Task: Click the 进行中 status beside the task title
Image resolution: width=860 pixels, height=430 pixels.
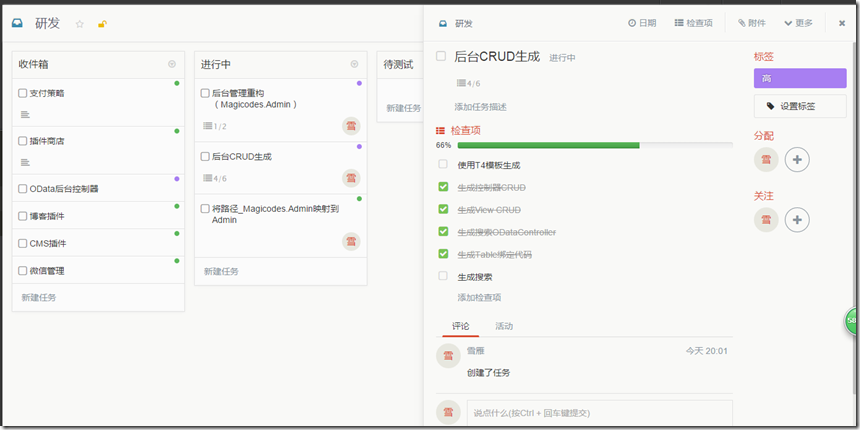Action: pyautogui.click(x=563, y=58)
